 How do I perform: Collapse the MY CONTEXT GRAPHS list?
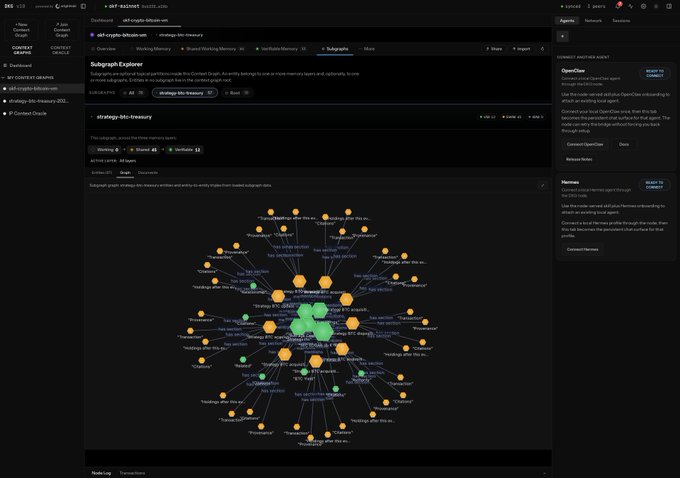(x=3, y=78)
